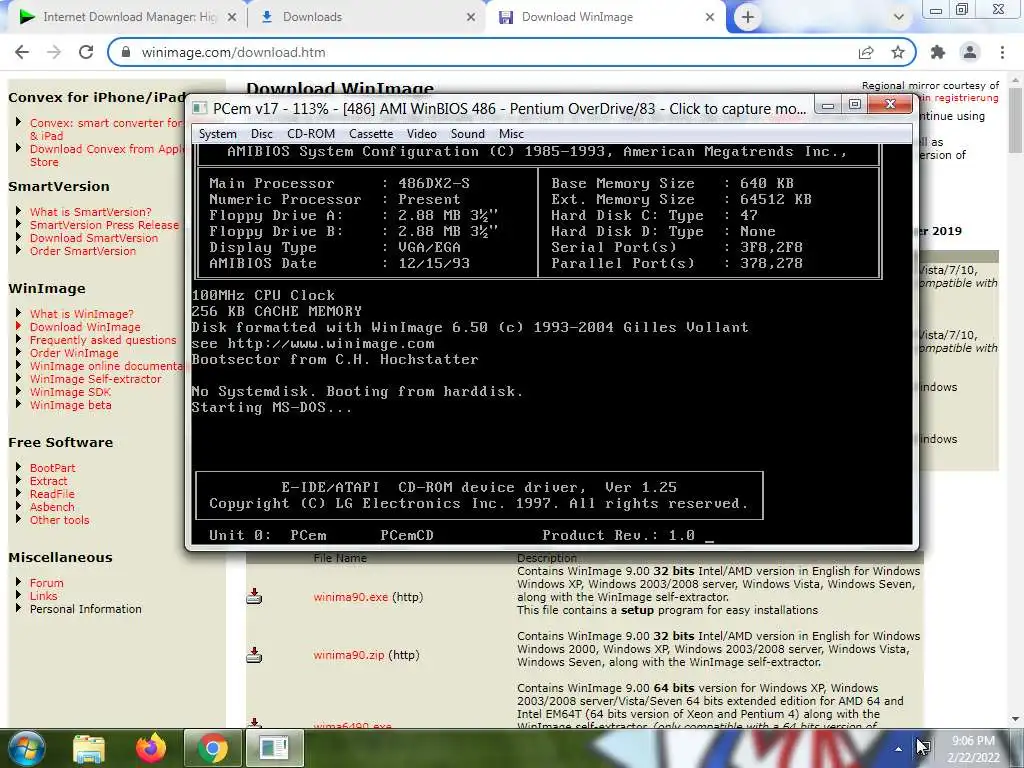Launch Firefox from the taskbar
Viewport: 1024px width, 768px height.
click(151, 748)
